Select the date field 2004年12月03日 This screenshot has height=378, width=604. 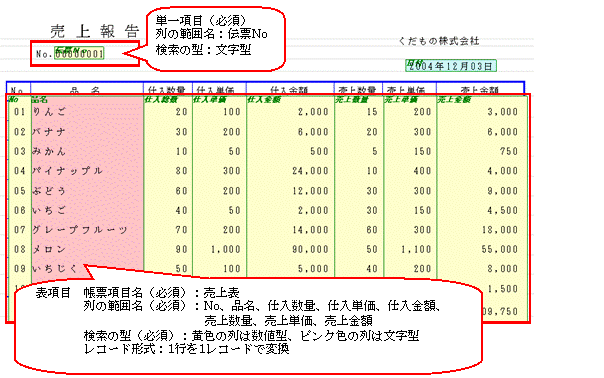(x=451, y=66)
